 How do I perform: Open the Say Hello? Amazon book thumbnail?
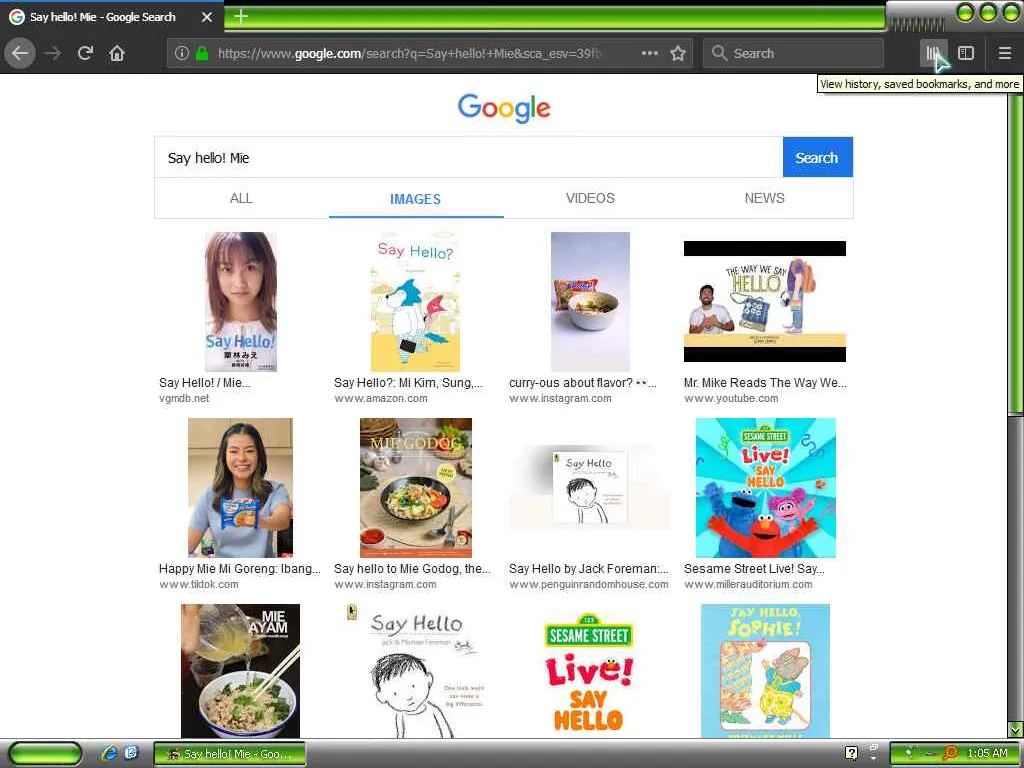tap(415, 302)
